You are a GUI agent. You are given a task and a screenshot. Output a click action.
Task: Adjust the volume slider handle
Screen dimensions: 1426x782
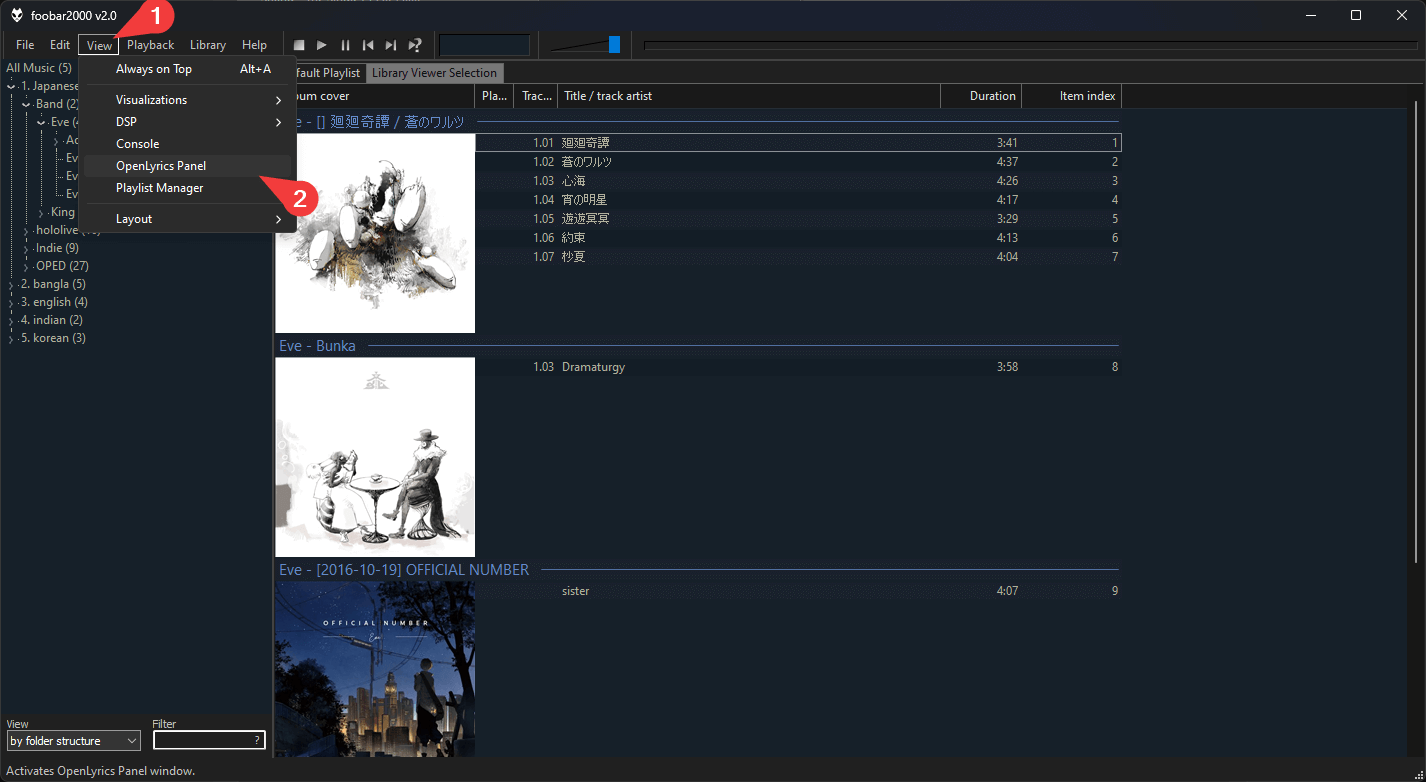tap(614, 44)
